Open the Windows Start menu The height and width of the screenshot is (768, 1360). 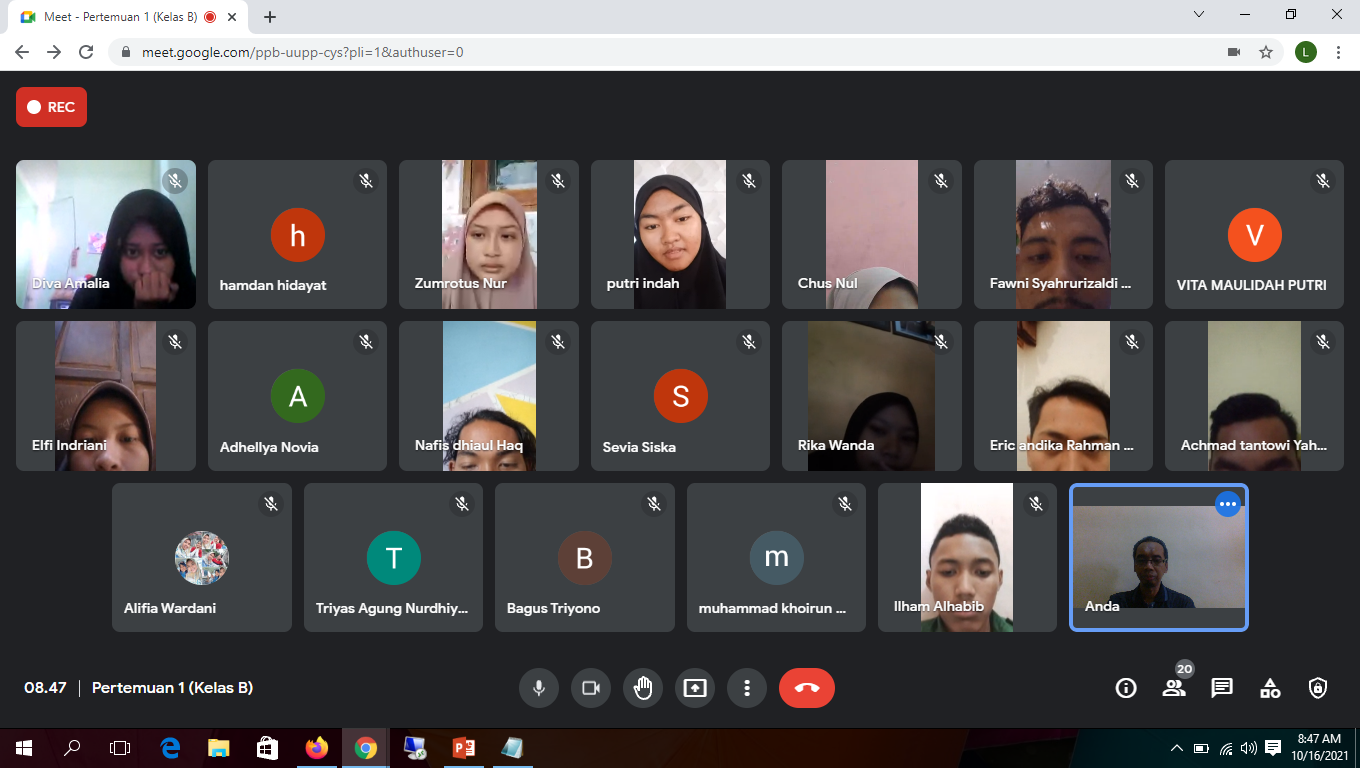click(24, 747)
